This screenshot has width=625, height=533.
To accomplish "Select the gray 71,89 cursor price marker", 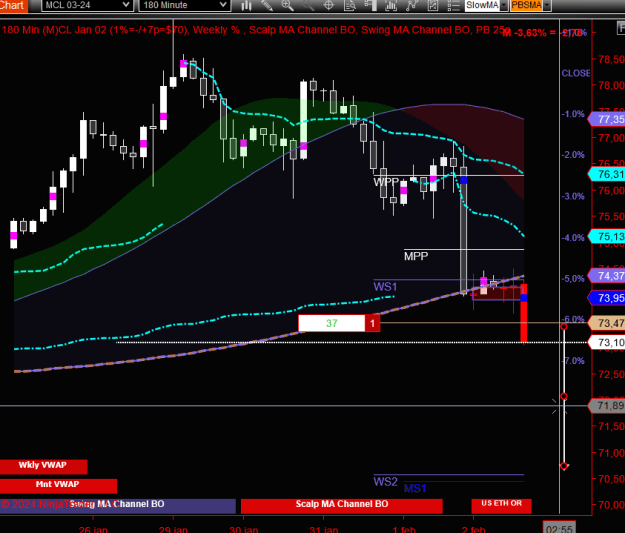I will coord(607,406).
